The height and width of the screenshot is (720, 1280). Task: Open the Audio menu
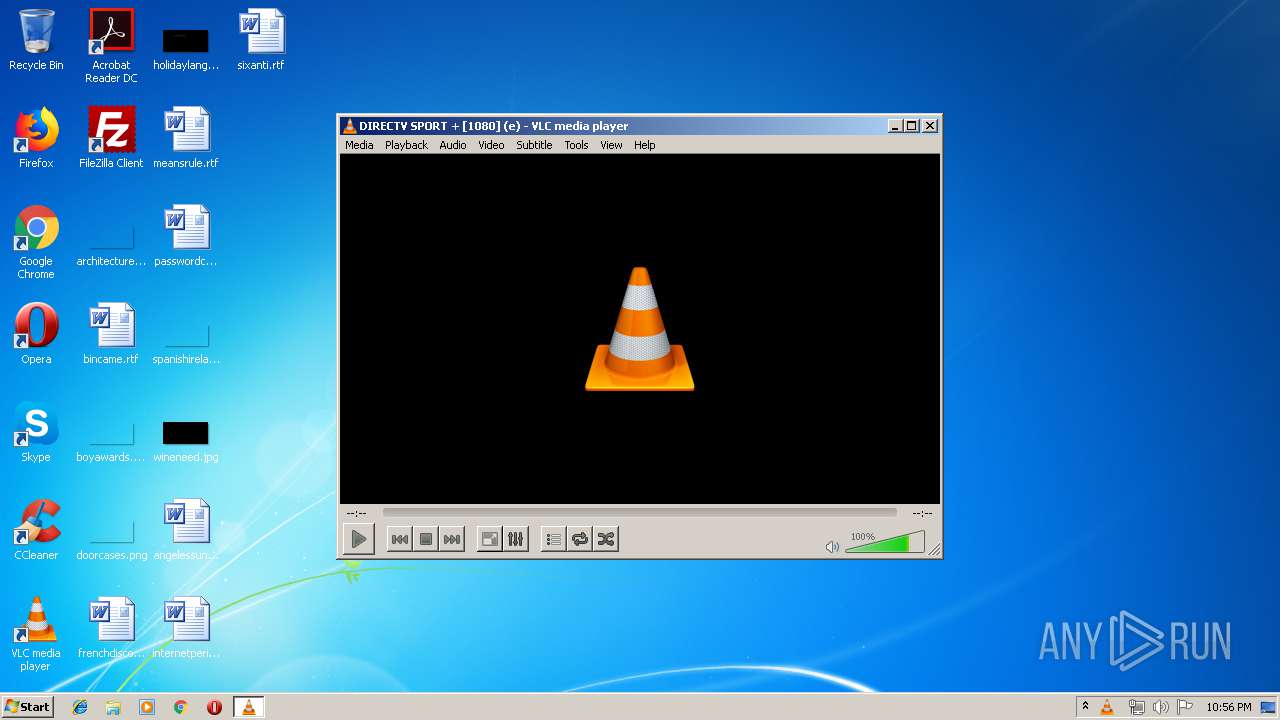click(453, 145)
